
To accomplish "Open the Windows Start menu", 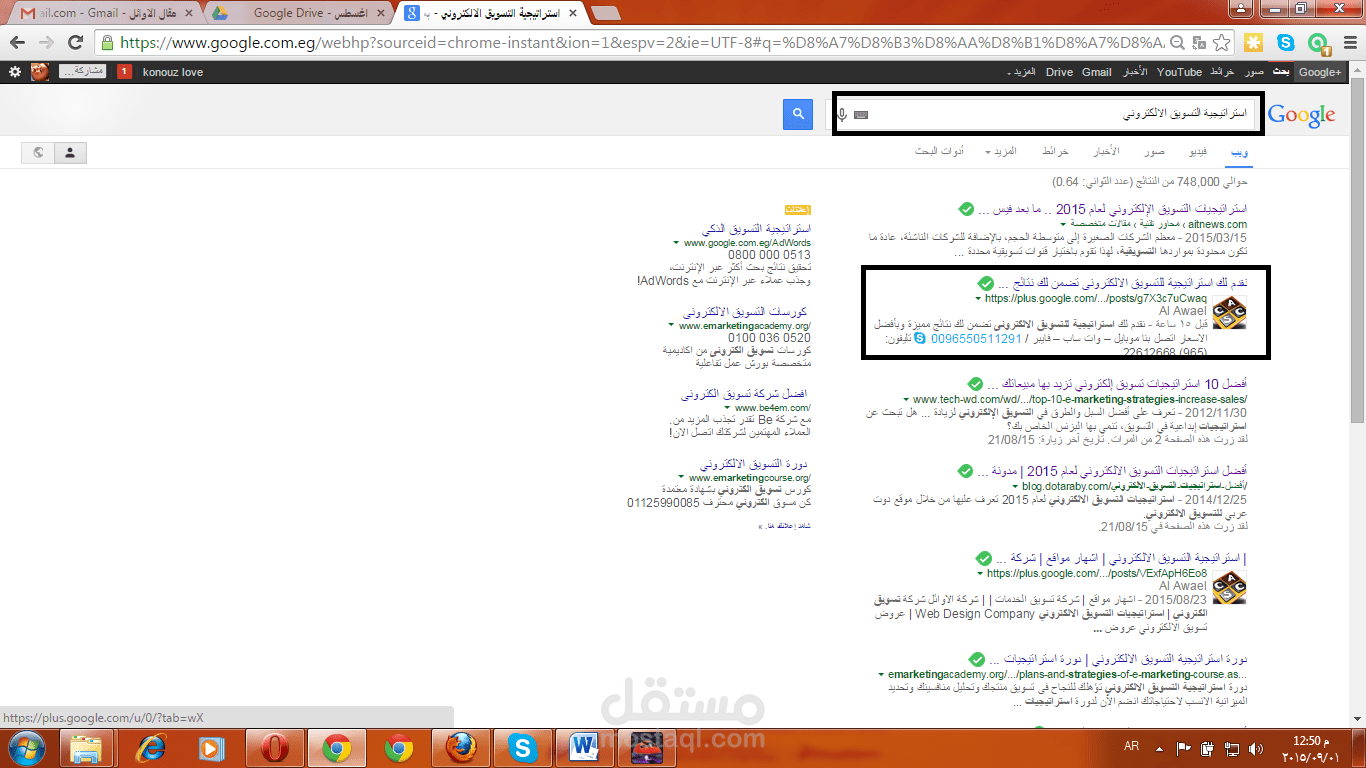I will point(27,748).
